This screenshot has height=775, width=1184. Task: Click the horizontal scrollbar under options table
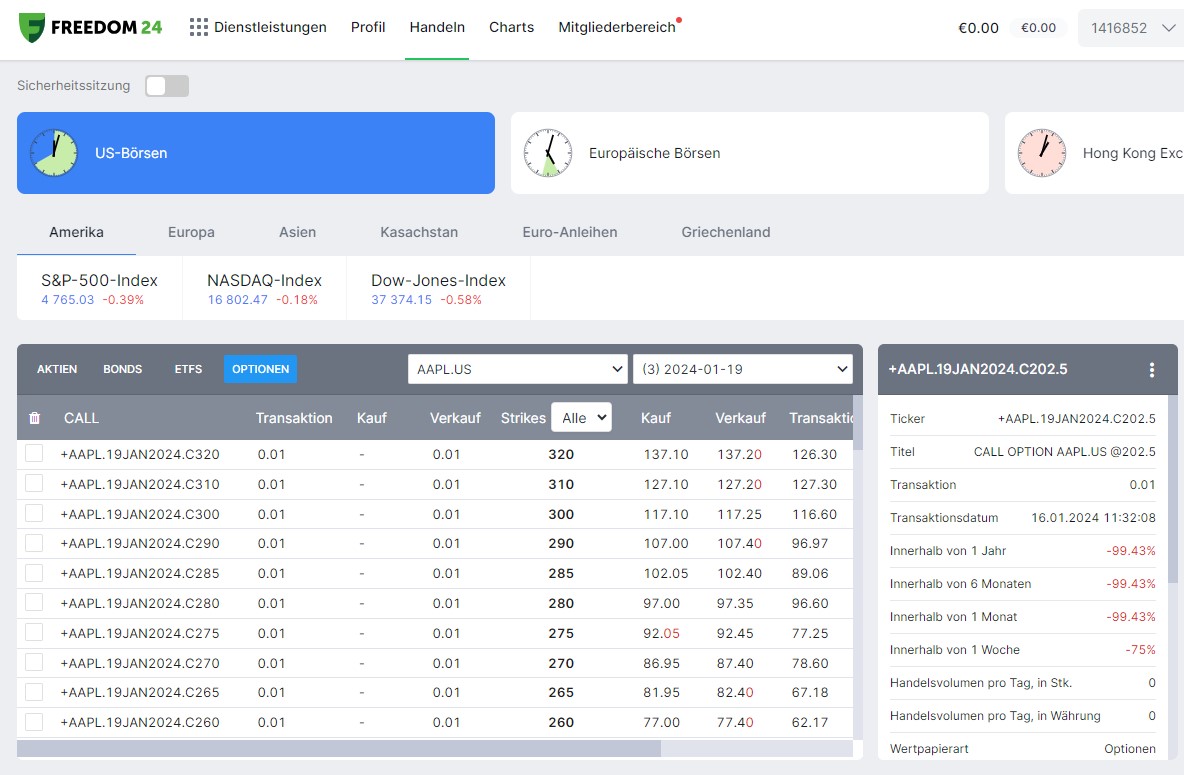(338, 749)
